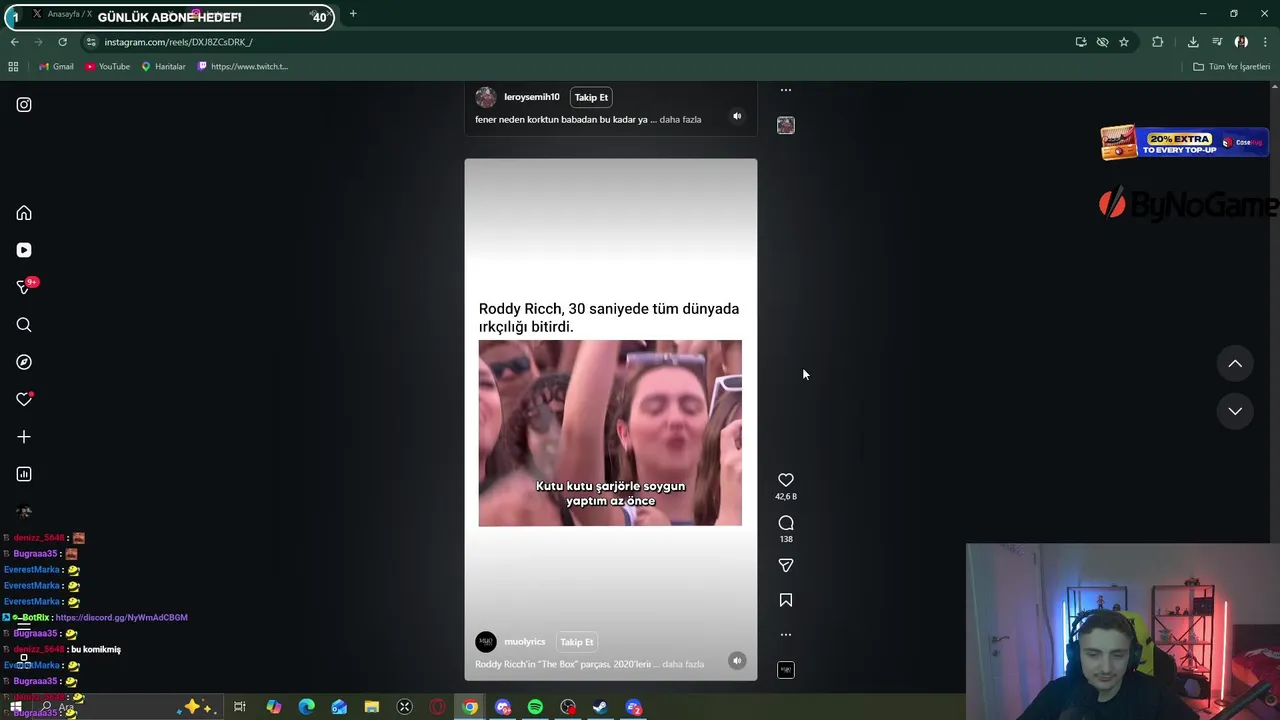1280x720 pixels.
Task: Open muolyrics profile name link
Action: point(525,642)
